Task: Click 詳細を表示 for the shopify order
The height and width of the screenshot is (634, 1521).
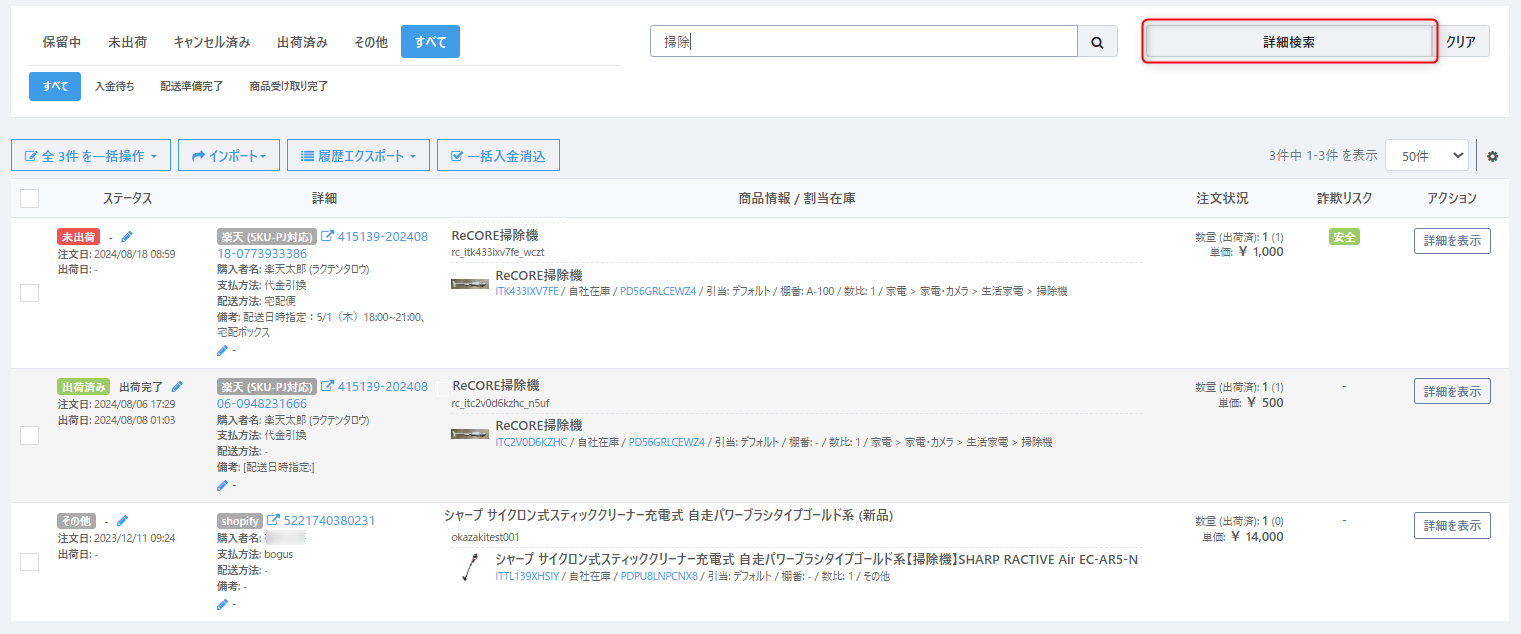Action: coord(1451,526)
